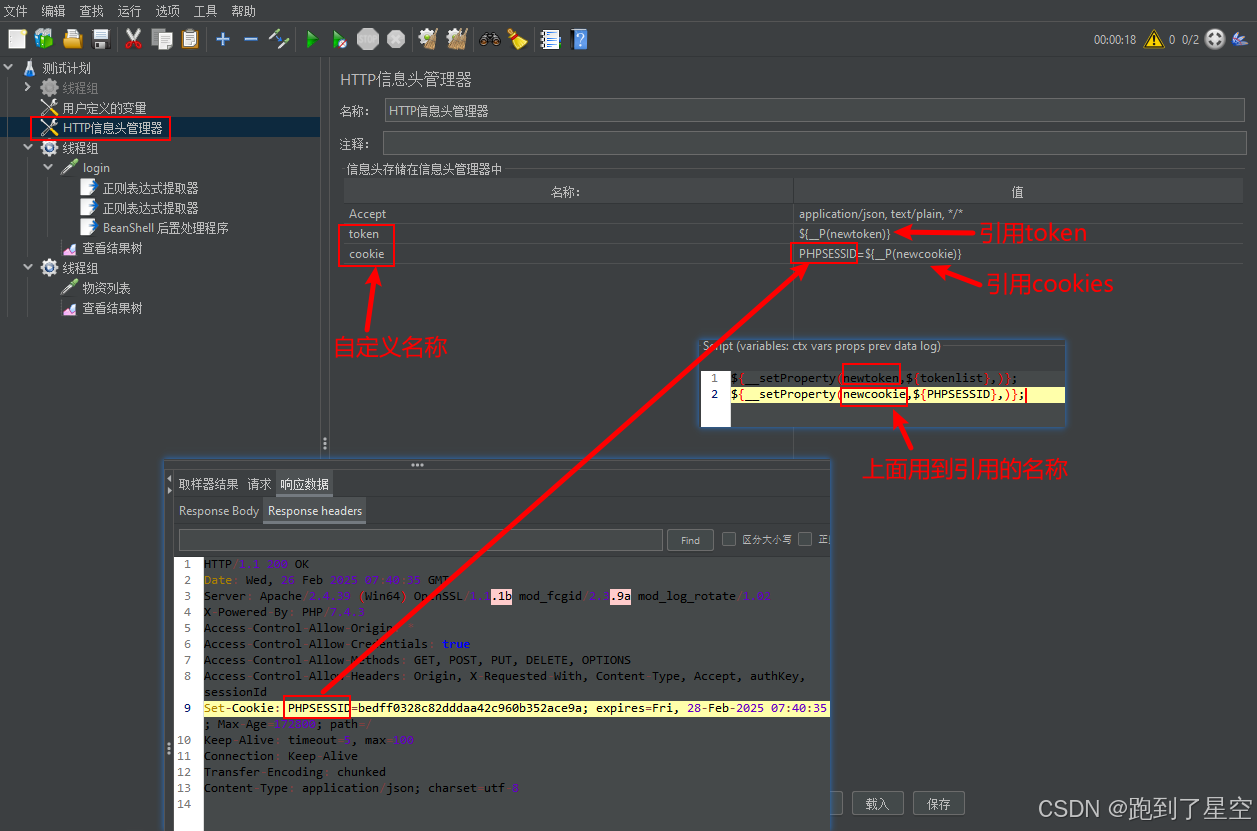Click the Open file folder icon
The width and height of the screenshot is (1257, 831).
72,39
